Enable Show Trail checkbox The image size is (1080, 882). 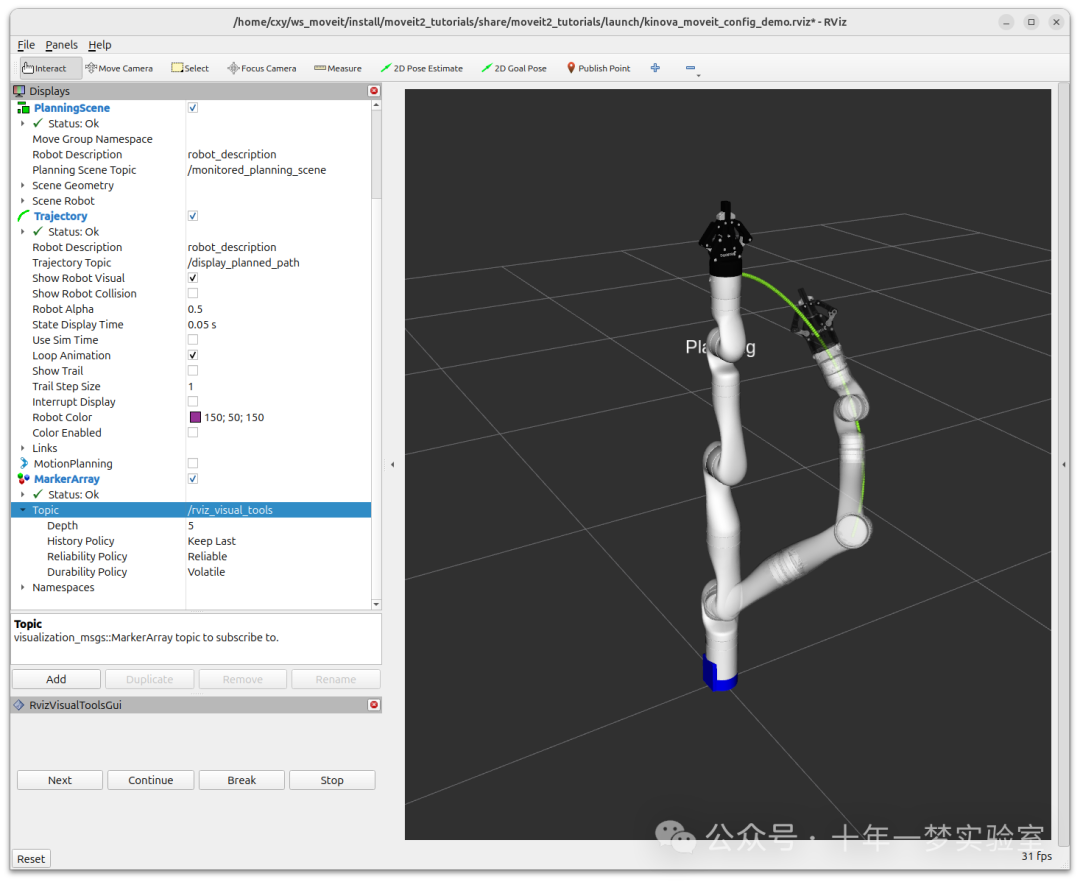(x=193, y=370)
